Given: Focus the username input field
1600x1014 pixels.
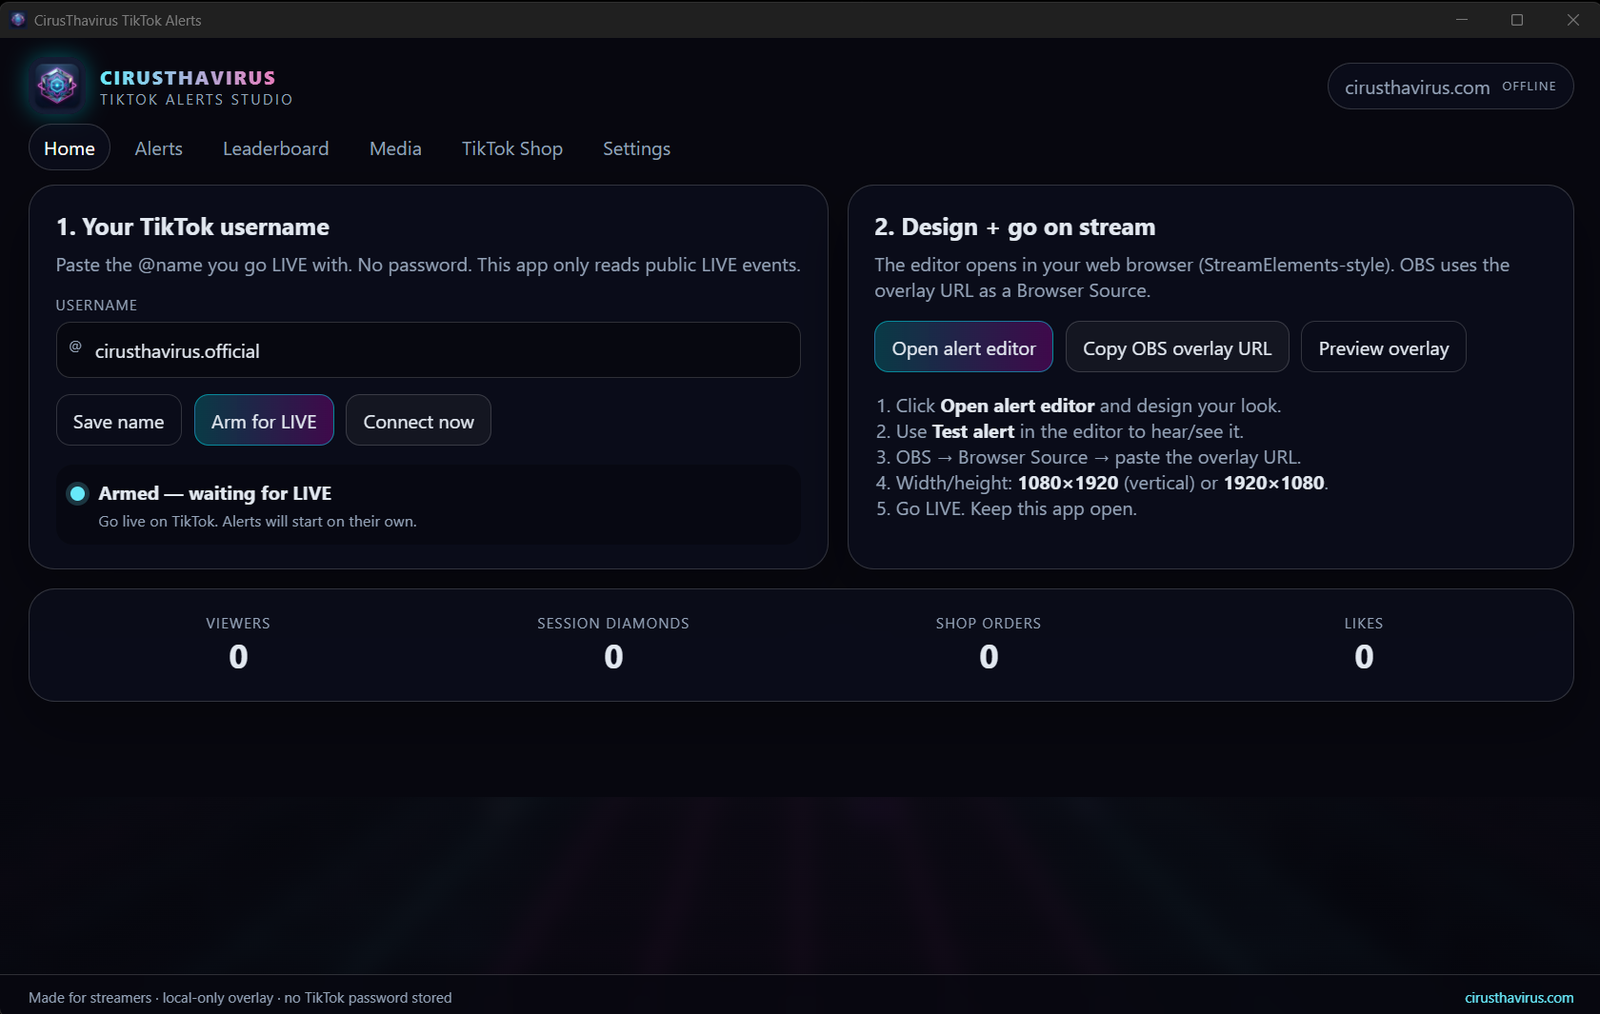Looking at the screenshot, I should [428, 350].
